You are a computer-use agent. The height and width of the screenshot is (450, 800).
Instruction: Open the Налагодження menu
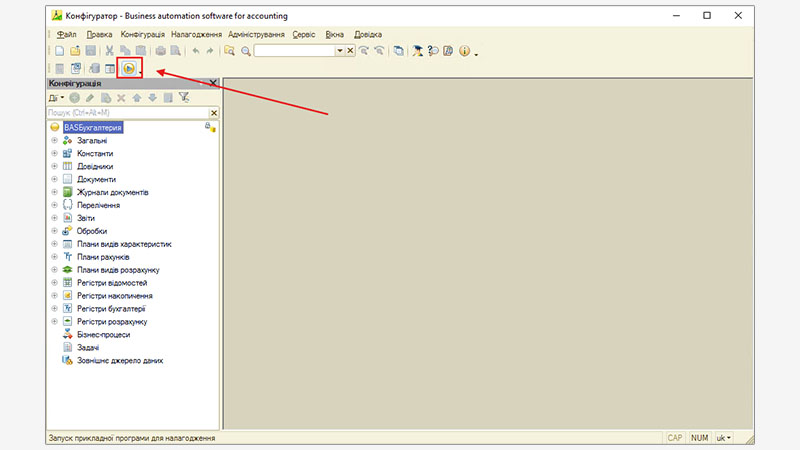197,34
